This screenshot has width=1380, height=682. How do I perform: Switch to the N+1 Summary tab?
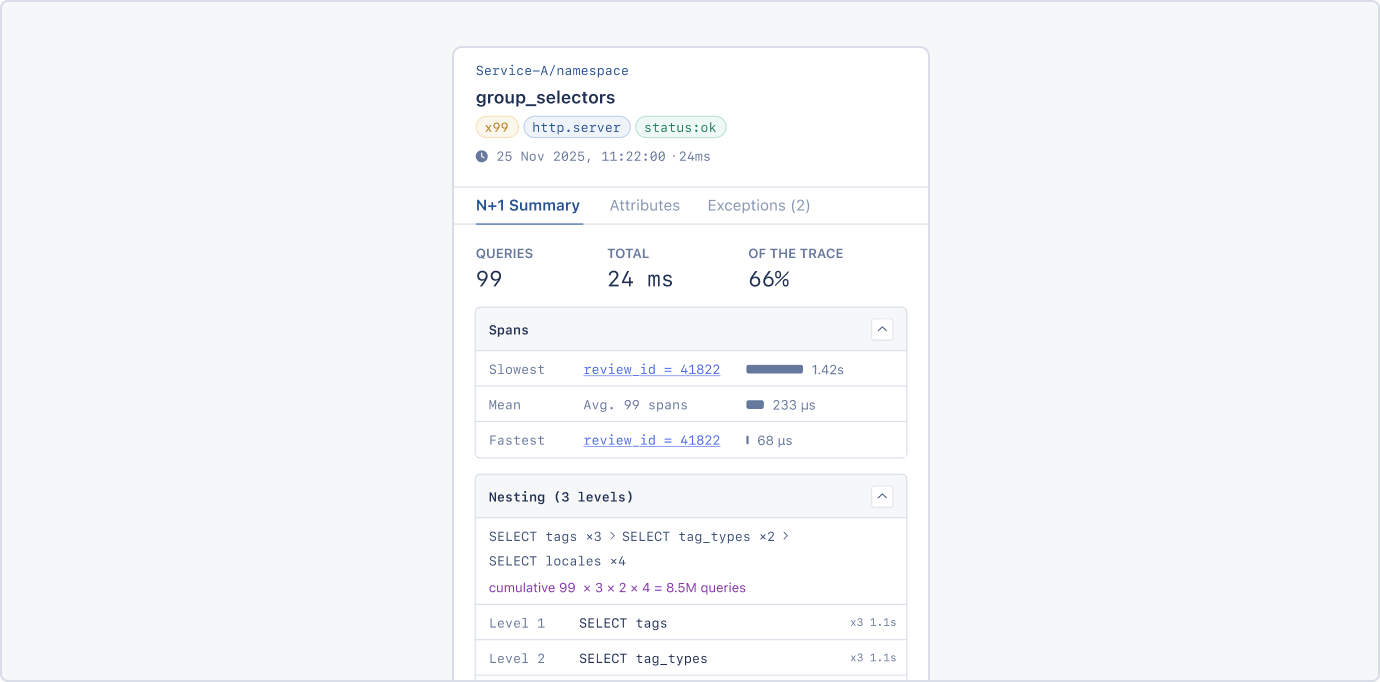[528, 205]
